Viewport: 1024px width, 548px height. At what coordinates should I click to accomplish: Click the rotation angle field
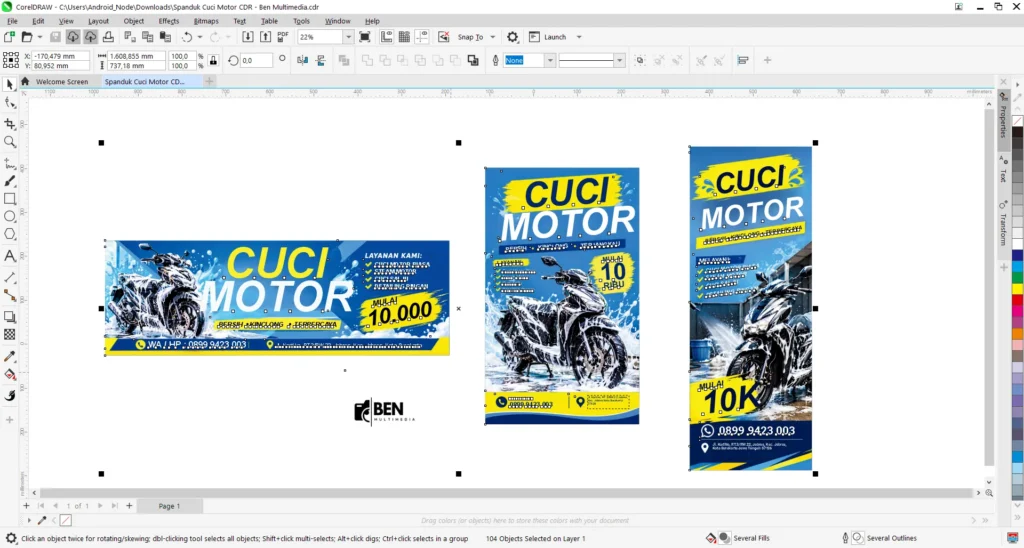click(256, 60)
